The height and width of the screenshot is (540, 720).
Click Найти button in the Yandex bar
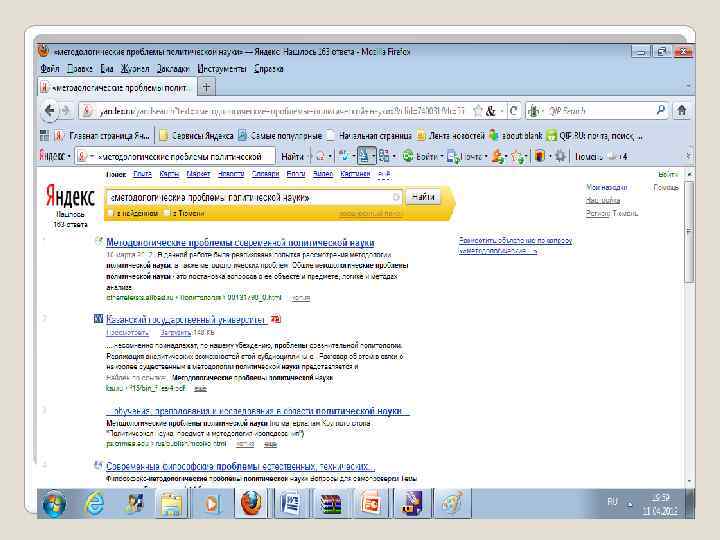click(x=292, y=157)
